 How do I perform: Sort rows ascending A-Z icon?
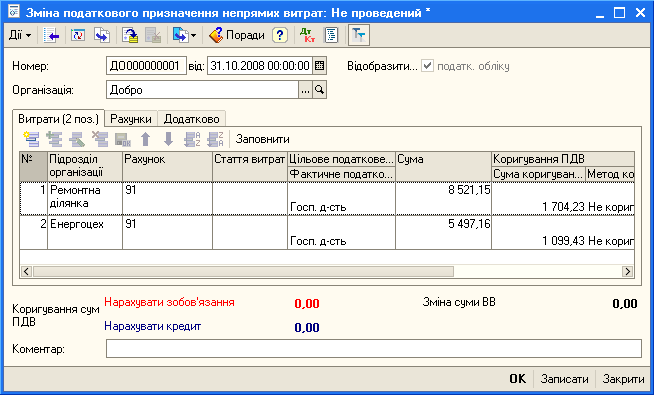click(192, 139)
